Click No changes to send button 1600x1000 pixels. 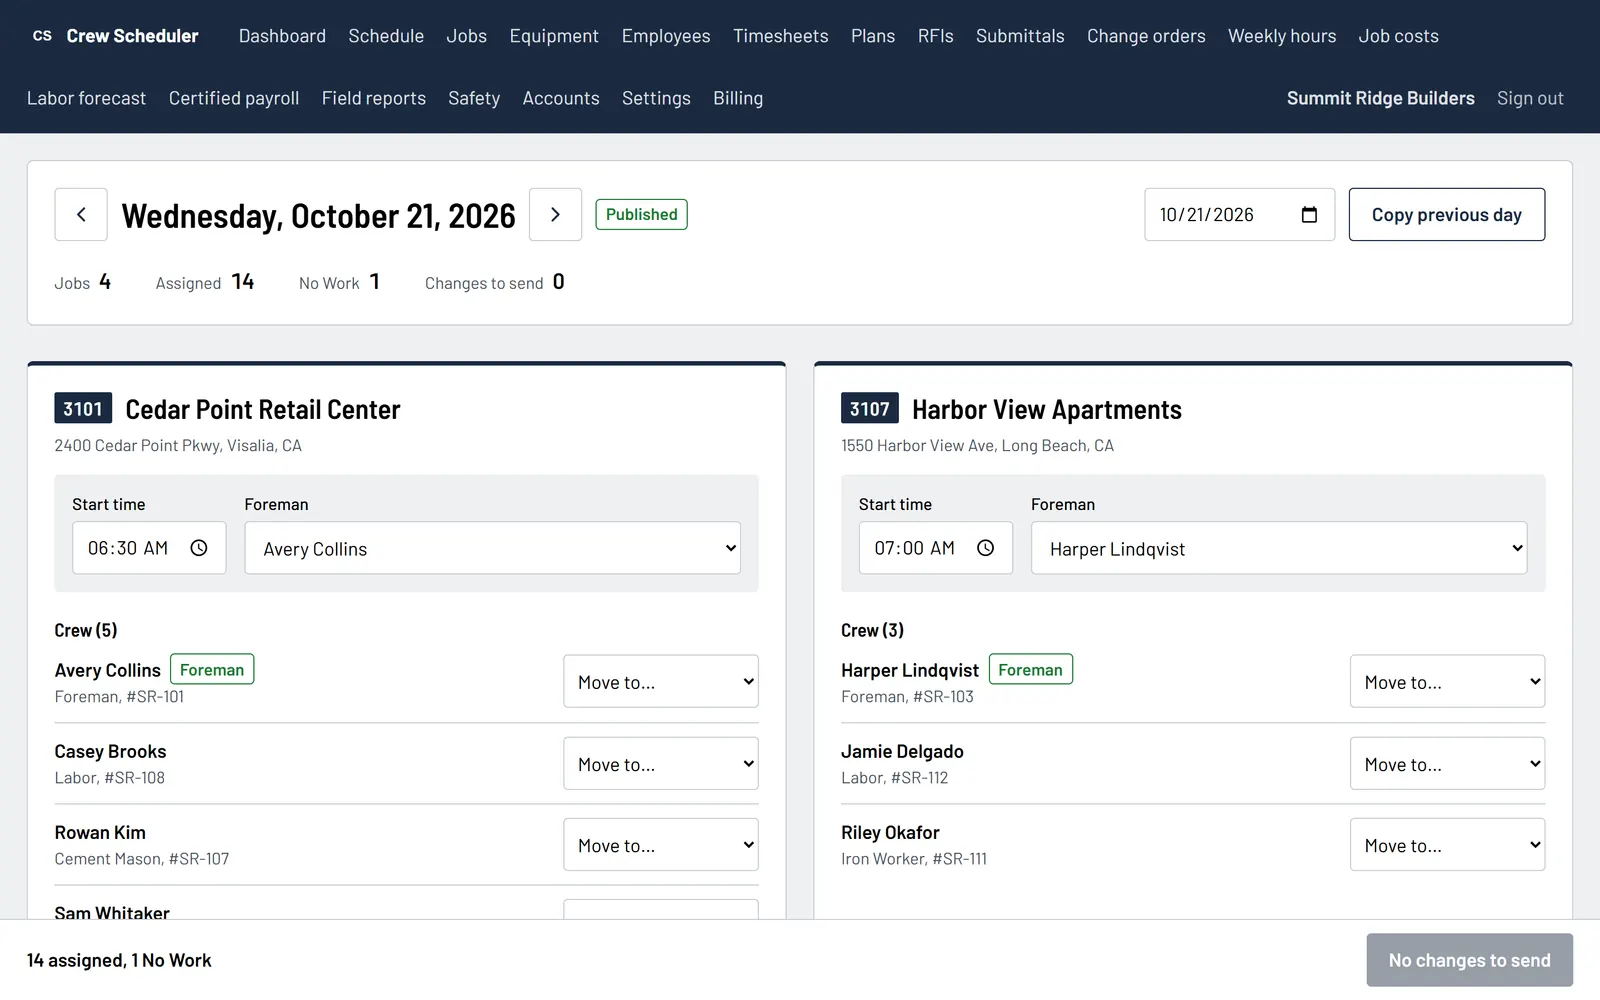(x=1469, y=960)
